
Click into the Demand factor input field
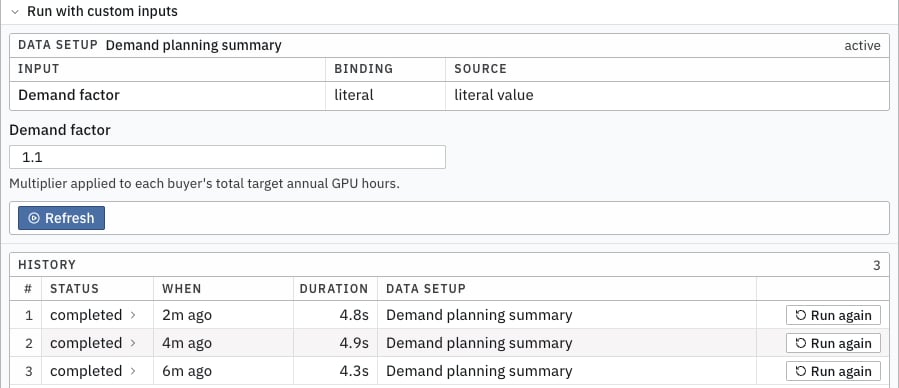tap(228, 157)
